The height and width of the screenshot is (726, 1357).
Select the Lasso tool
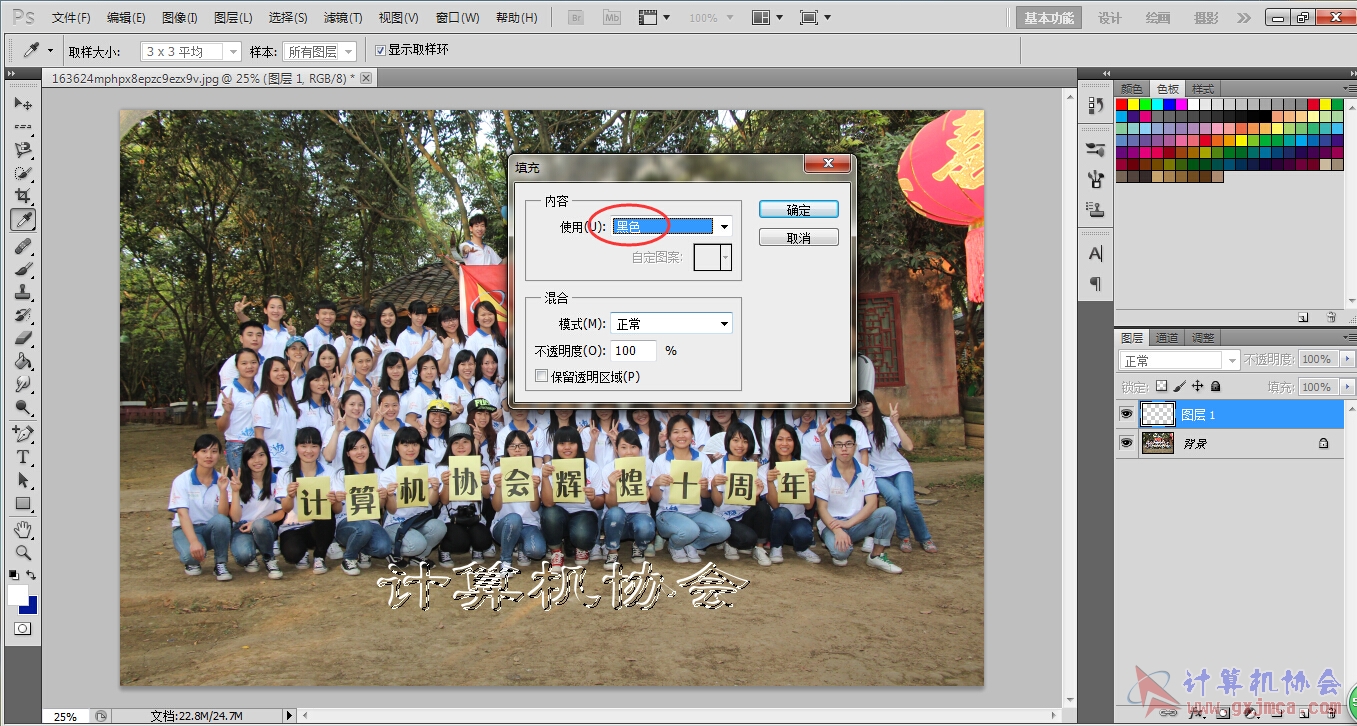(23, 150)
